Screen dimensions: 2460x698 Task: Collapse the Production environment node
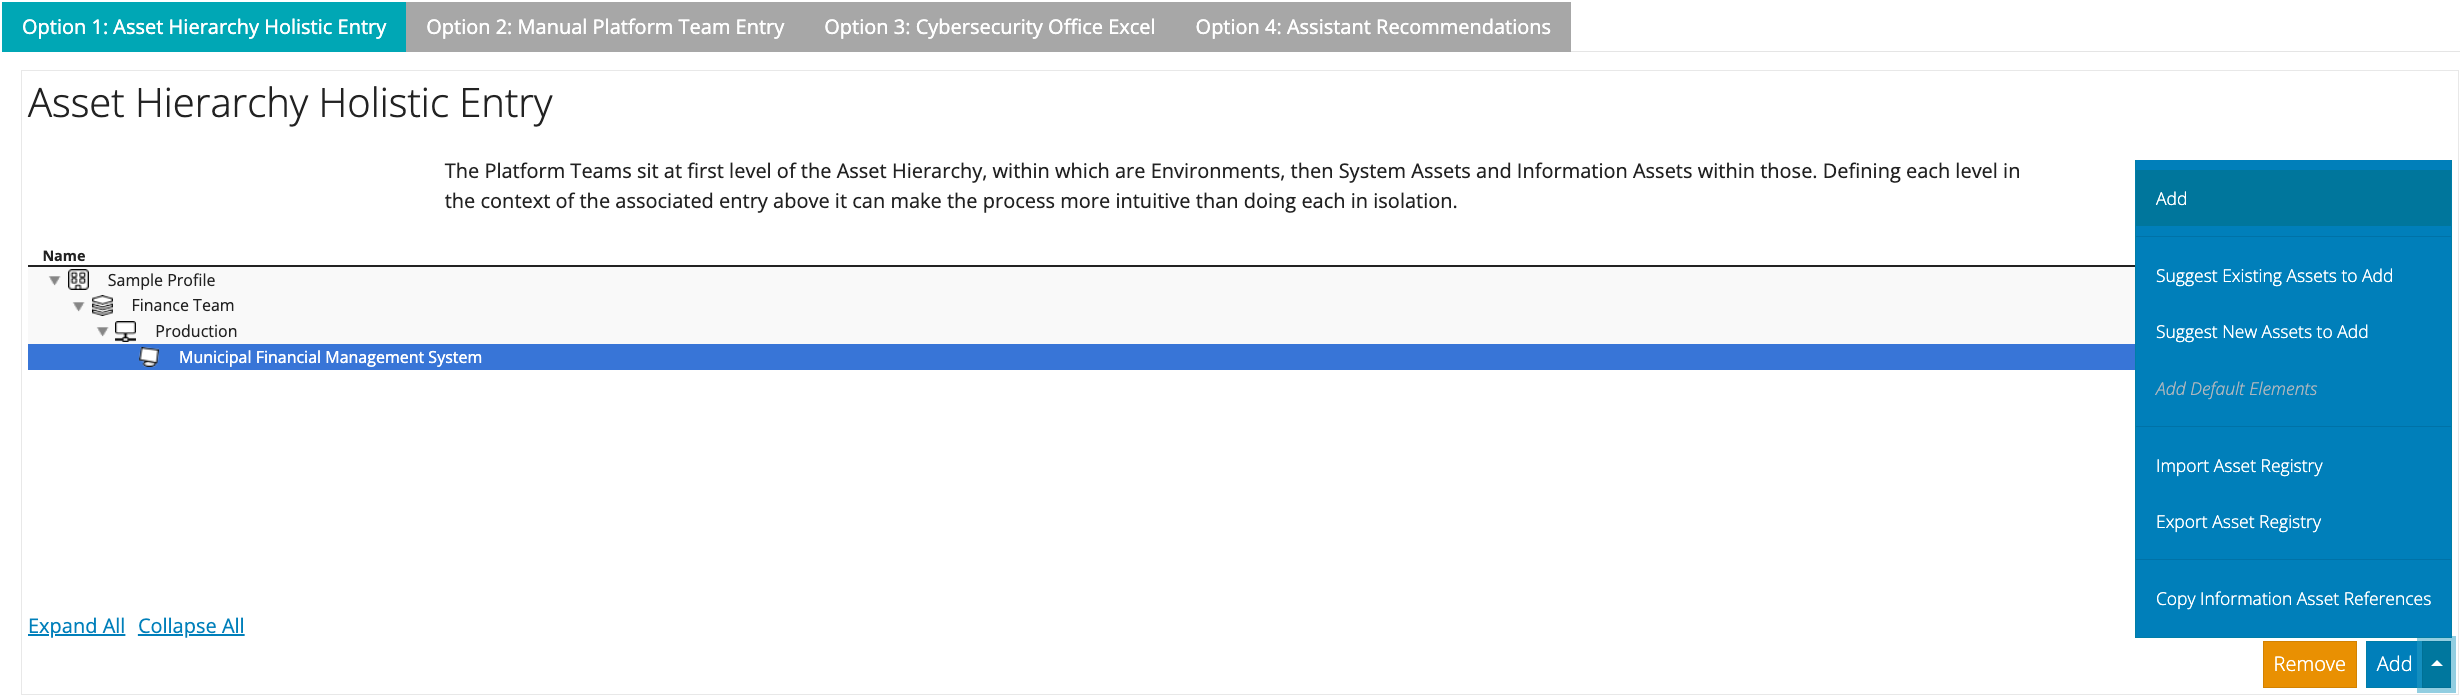103,332
